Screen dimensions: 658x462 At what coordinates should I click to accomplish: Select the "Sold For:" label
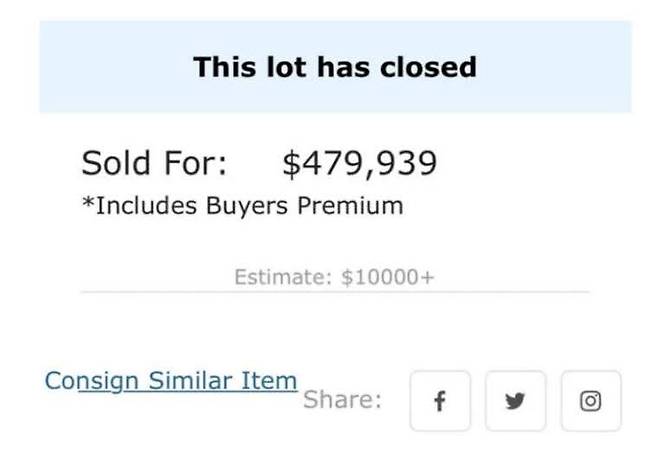point(154,162)
